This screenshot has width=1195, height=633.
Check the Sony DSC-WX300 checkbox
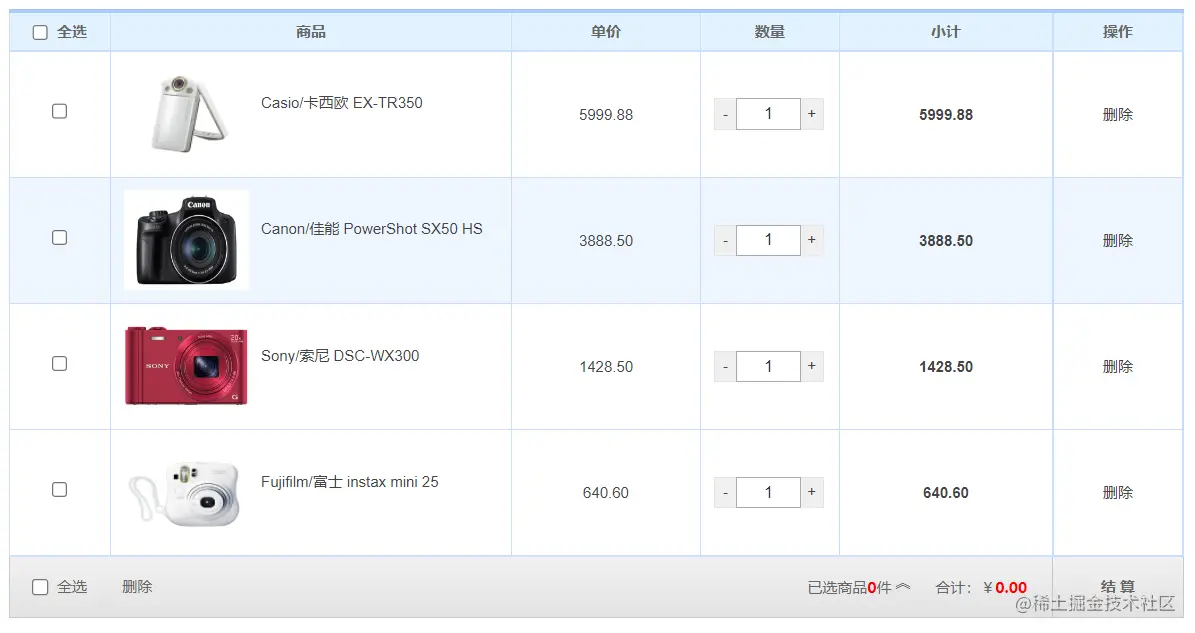pyautogui.click(x=59, y=365)
